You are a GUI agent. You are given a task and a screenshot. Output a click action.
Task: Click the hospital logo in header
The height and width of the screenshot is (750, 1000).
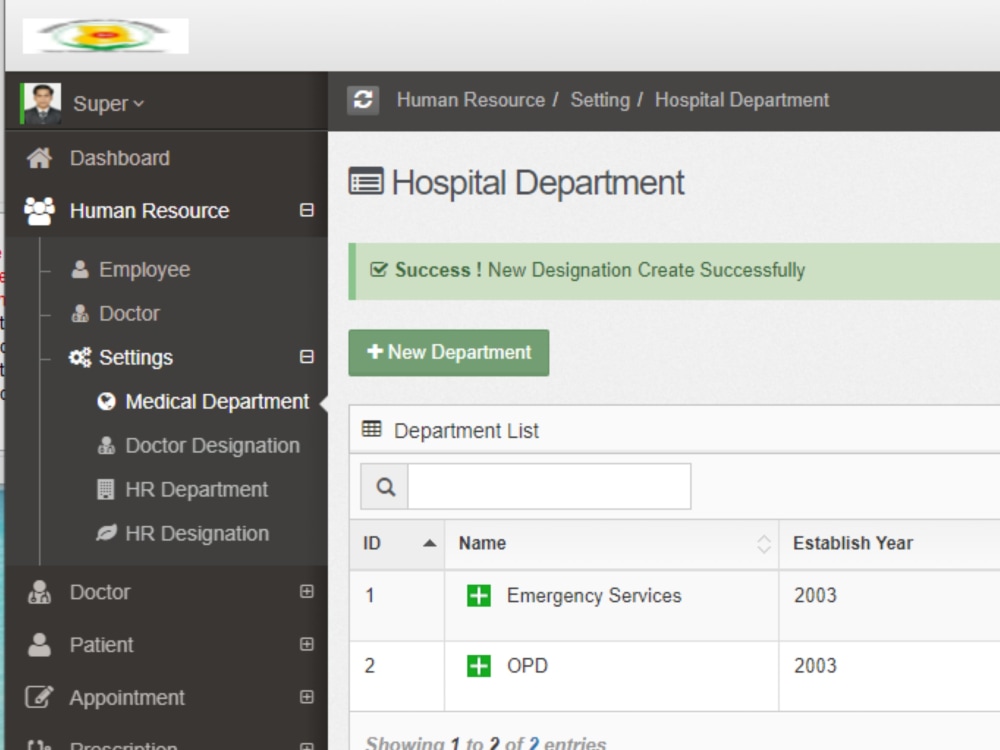[x=105, y=36]
